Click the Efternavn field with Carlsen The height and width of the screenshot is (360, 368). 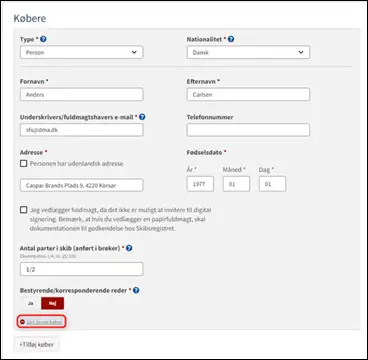[x=248, y=95]
